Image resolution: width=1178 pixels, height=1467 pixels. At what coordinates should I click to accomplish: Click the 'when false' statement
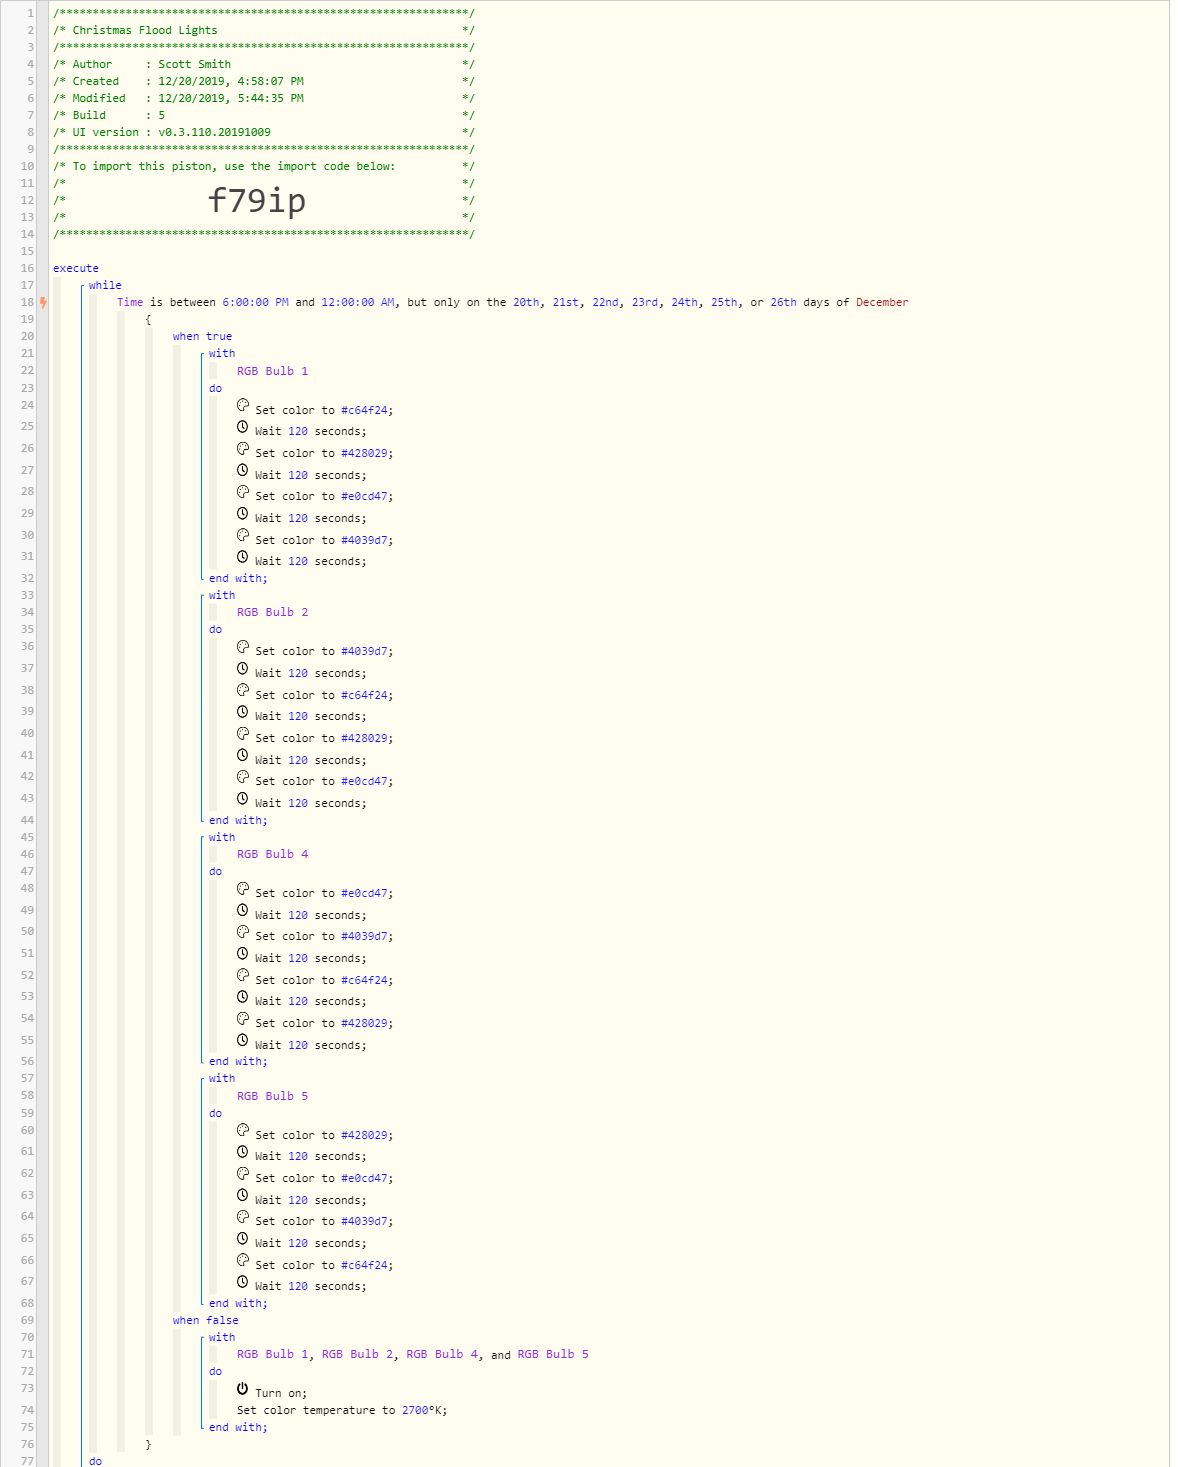pos(205,1320)
